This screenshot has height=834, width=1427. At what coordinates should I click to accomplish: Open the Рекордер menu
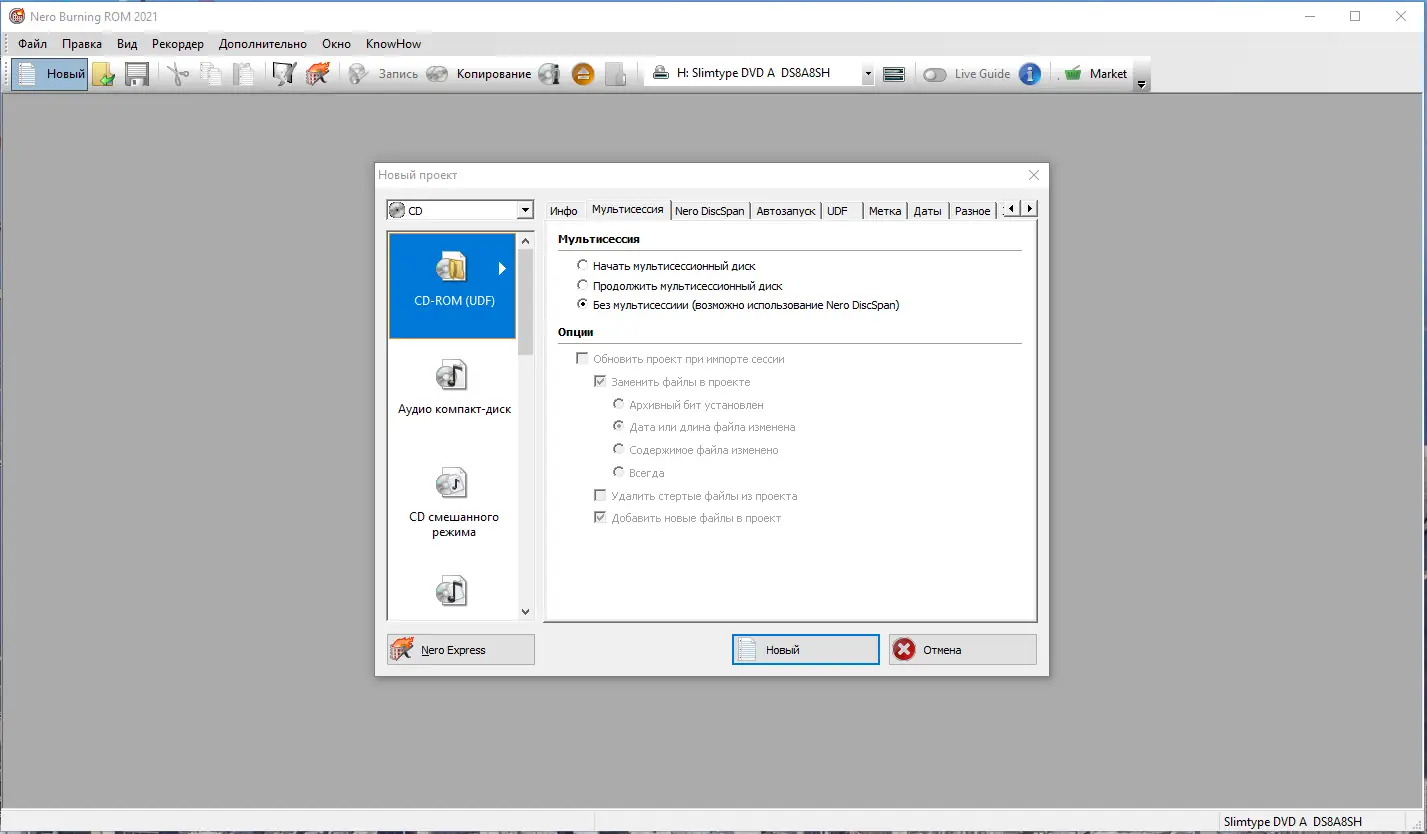[177, 44]
